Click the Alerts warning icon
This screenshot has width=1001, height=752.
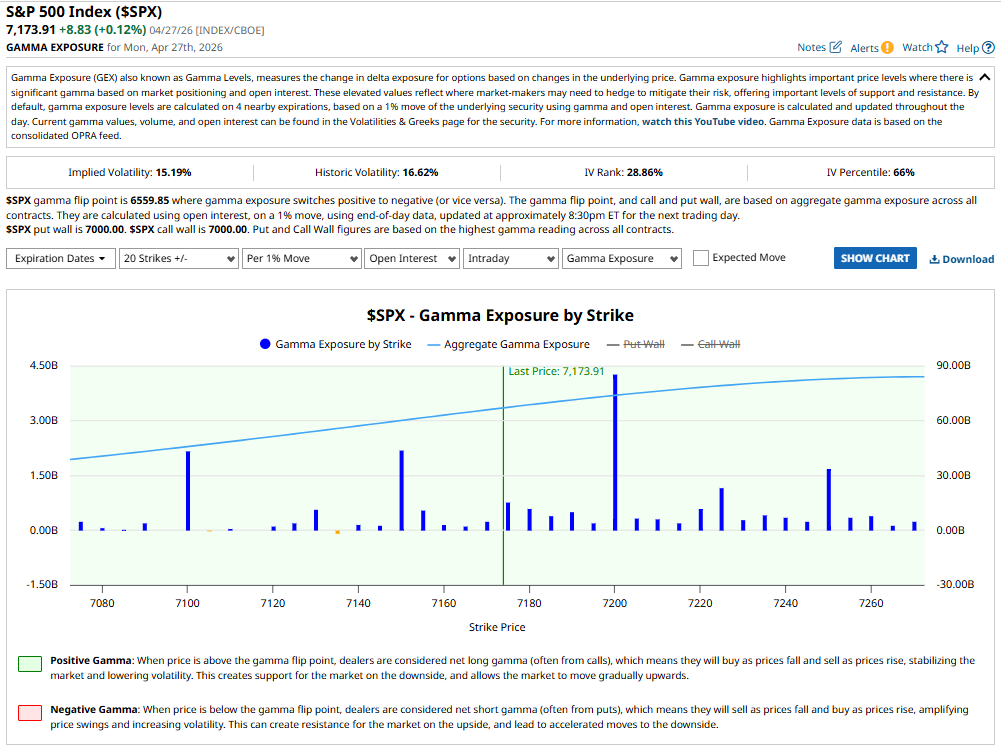coord(887,47)
